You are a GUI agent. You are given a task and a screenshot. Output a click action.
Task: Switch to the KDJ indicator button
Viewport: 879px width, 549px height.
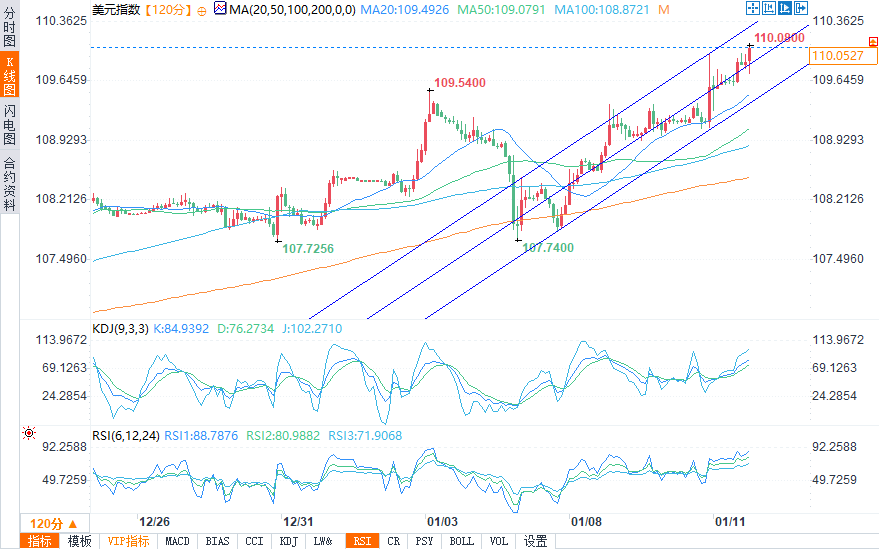point(288,541)
